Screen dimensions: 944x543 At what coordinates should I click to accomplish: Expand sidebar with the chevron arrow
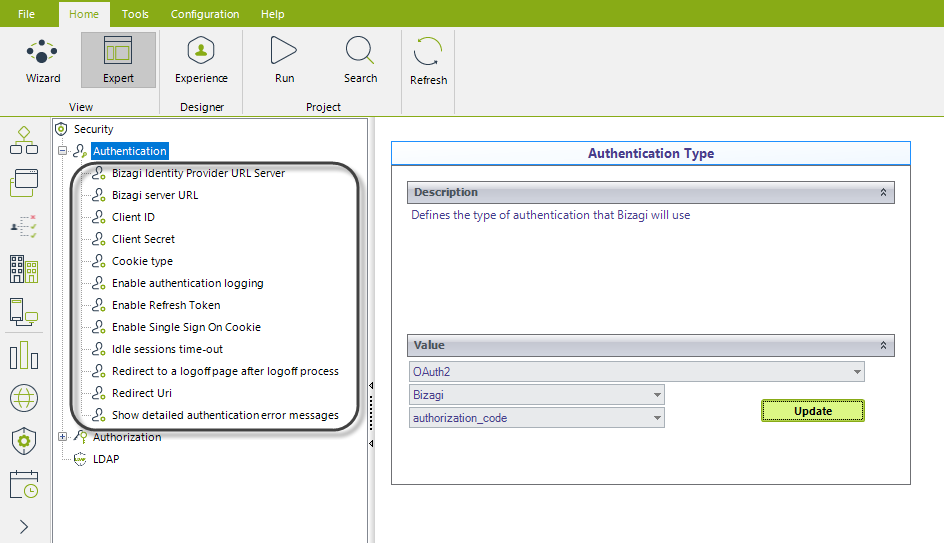point(24,527)
